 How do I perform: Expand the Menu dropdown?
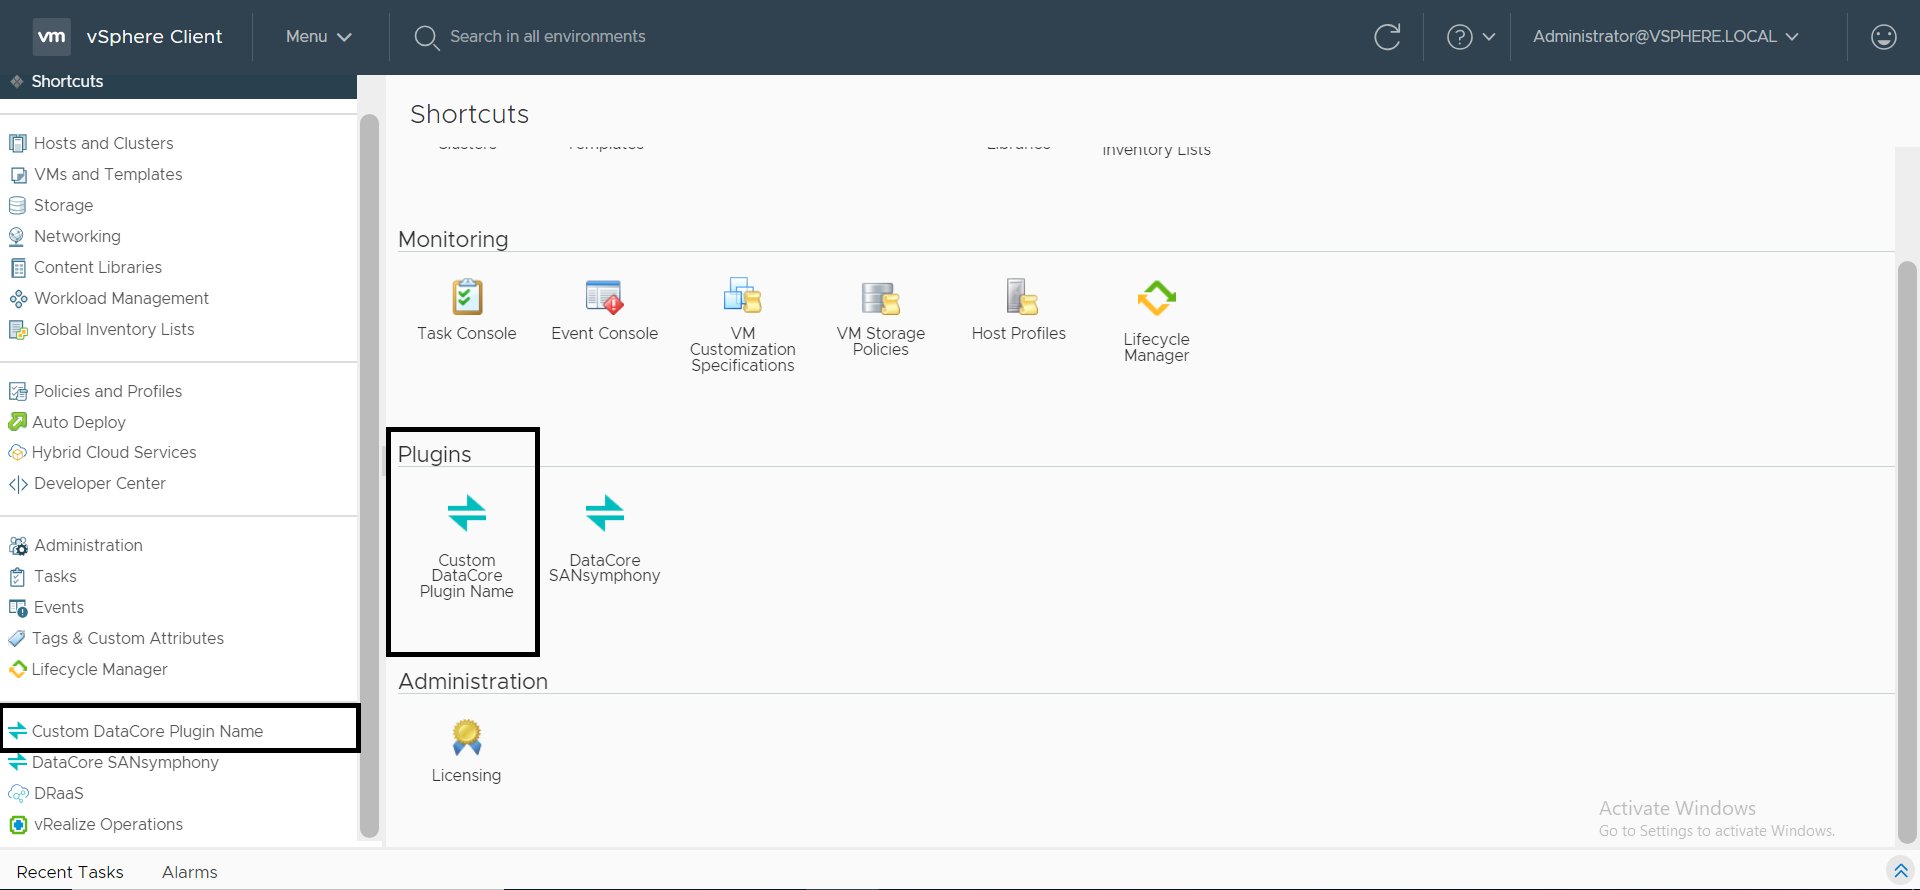pos(318,37)
